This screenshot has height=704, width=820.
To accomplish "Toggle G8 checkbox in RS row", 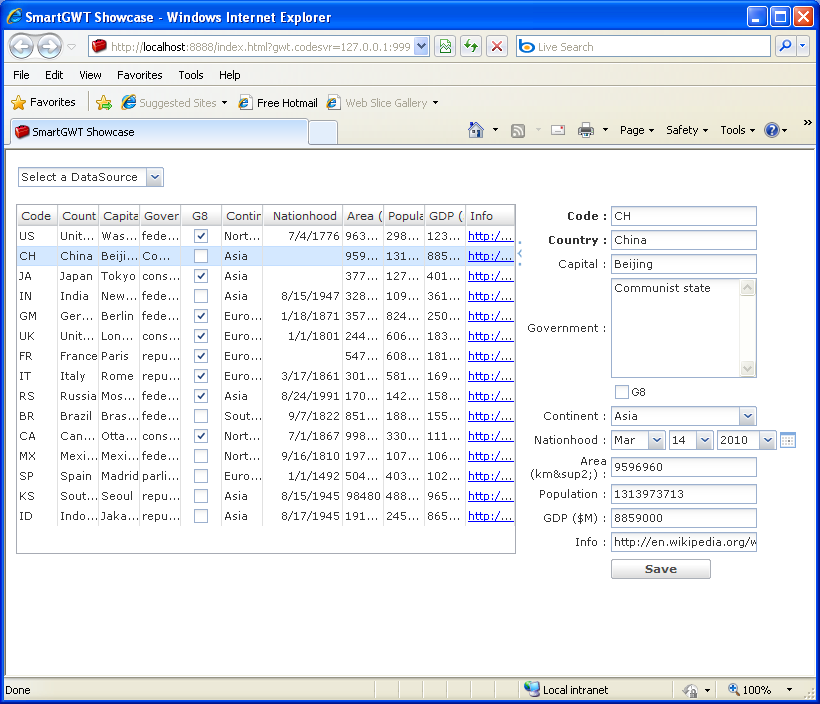I will click(201, 396).
